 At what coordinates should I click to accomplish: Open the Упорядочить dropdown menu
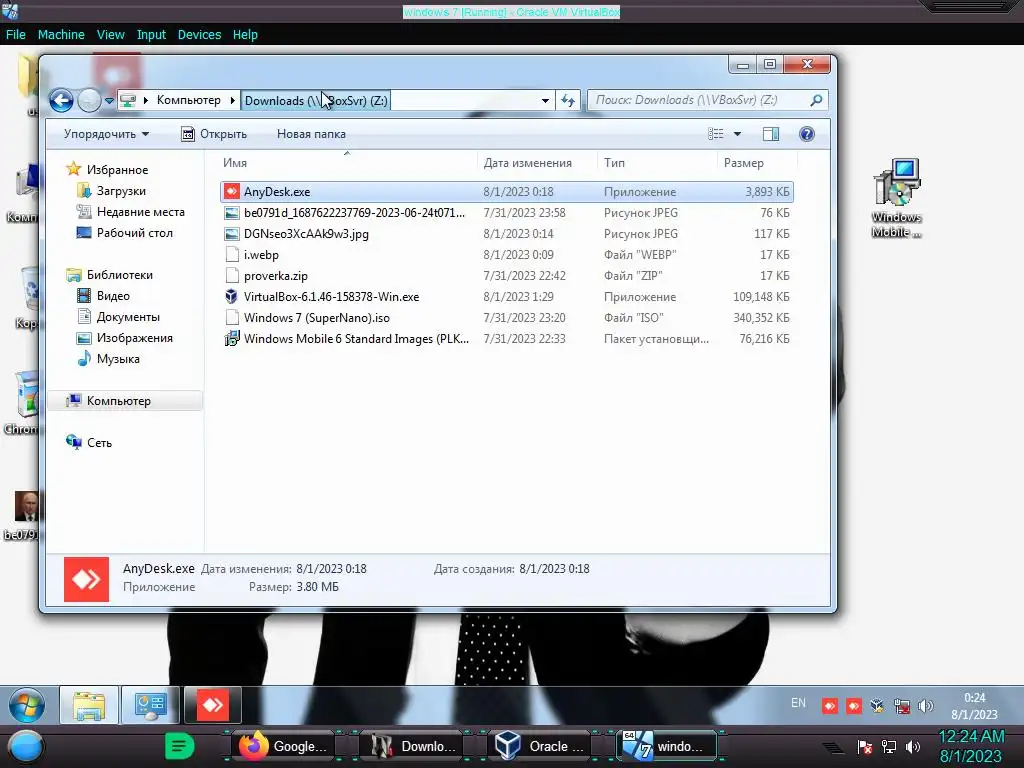pyautogui.click(x=106, y=134)
